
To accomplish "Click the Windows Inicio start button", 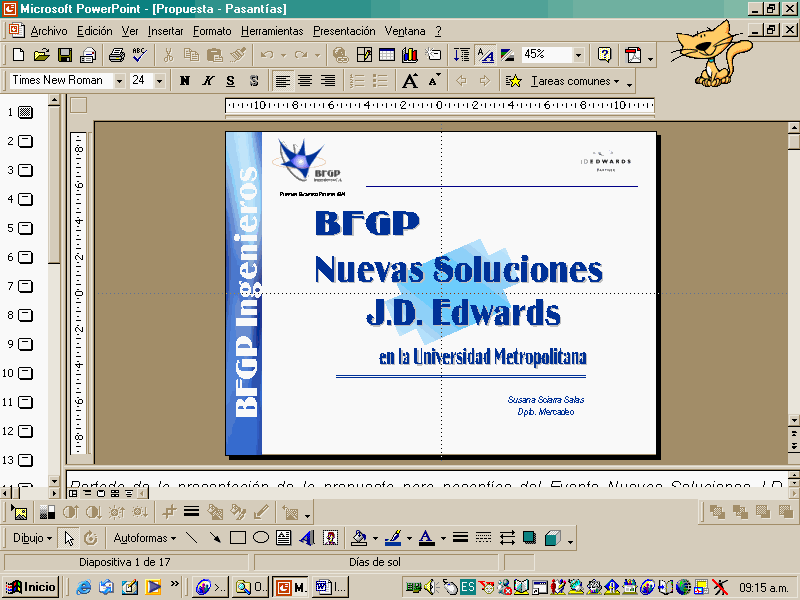I will point(31,587).
